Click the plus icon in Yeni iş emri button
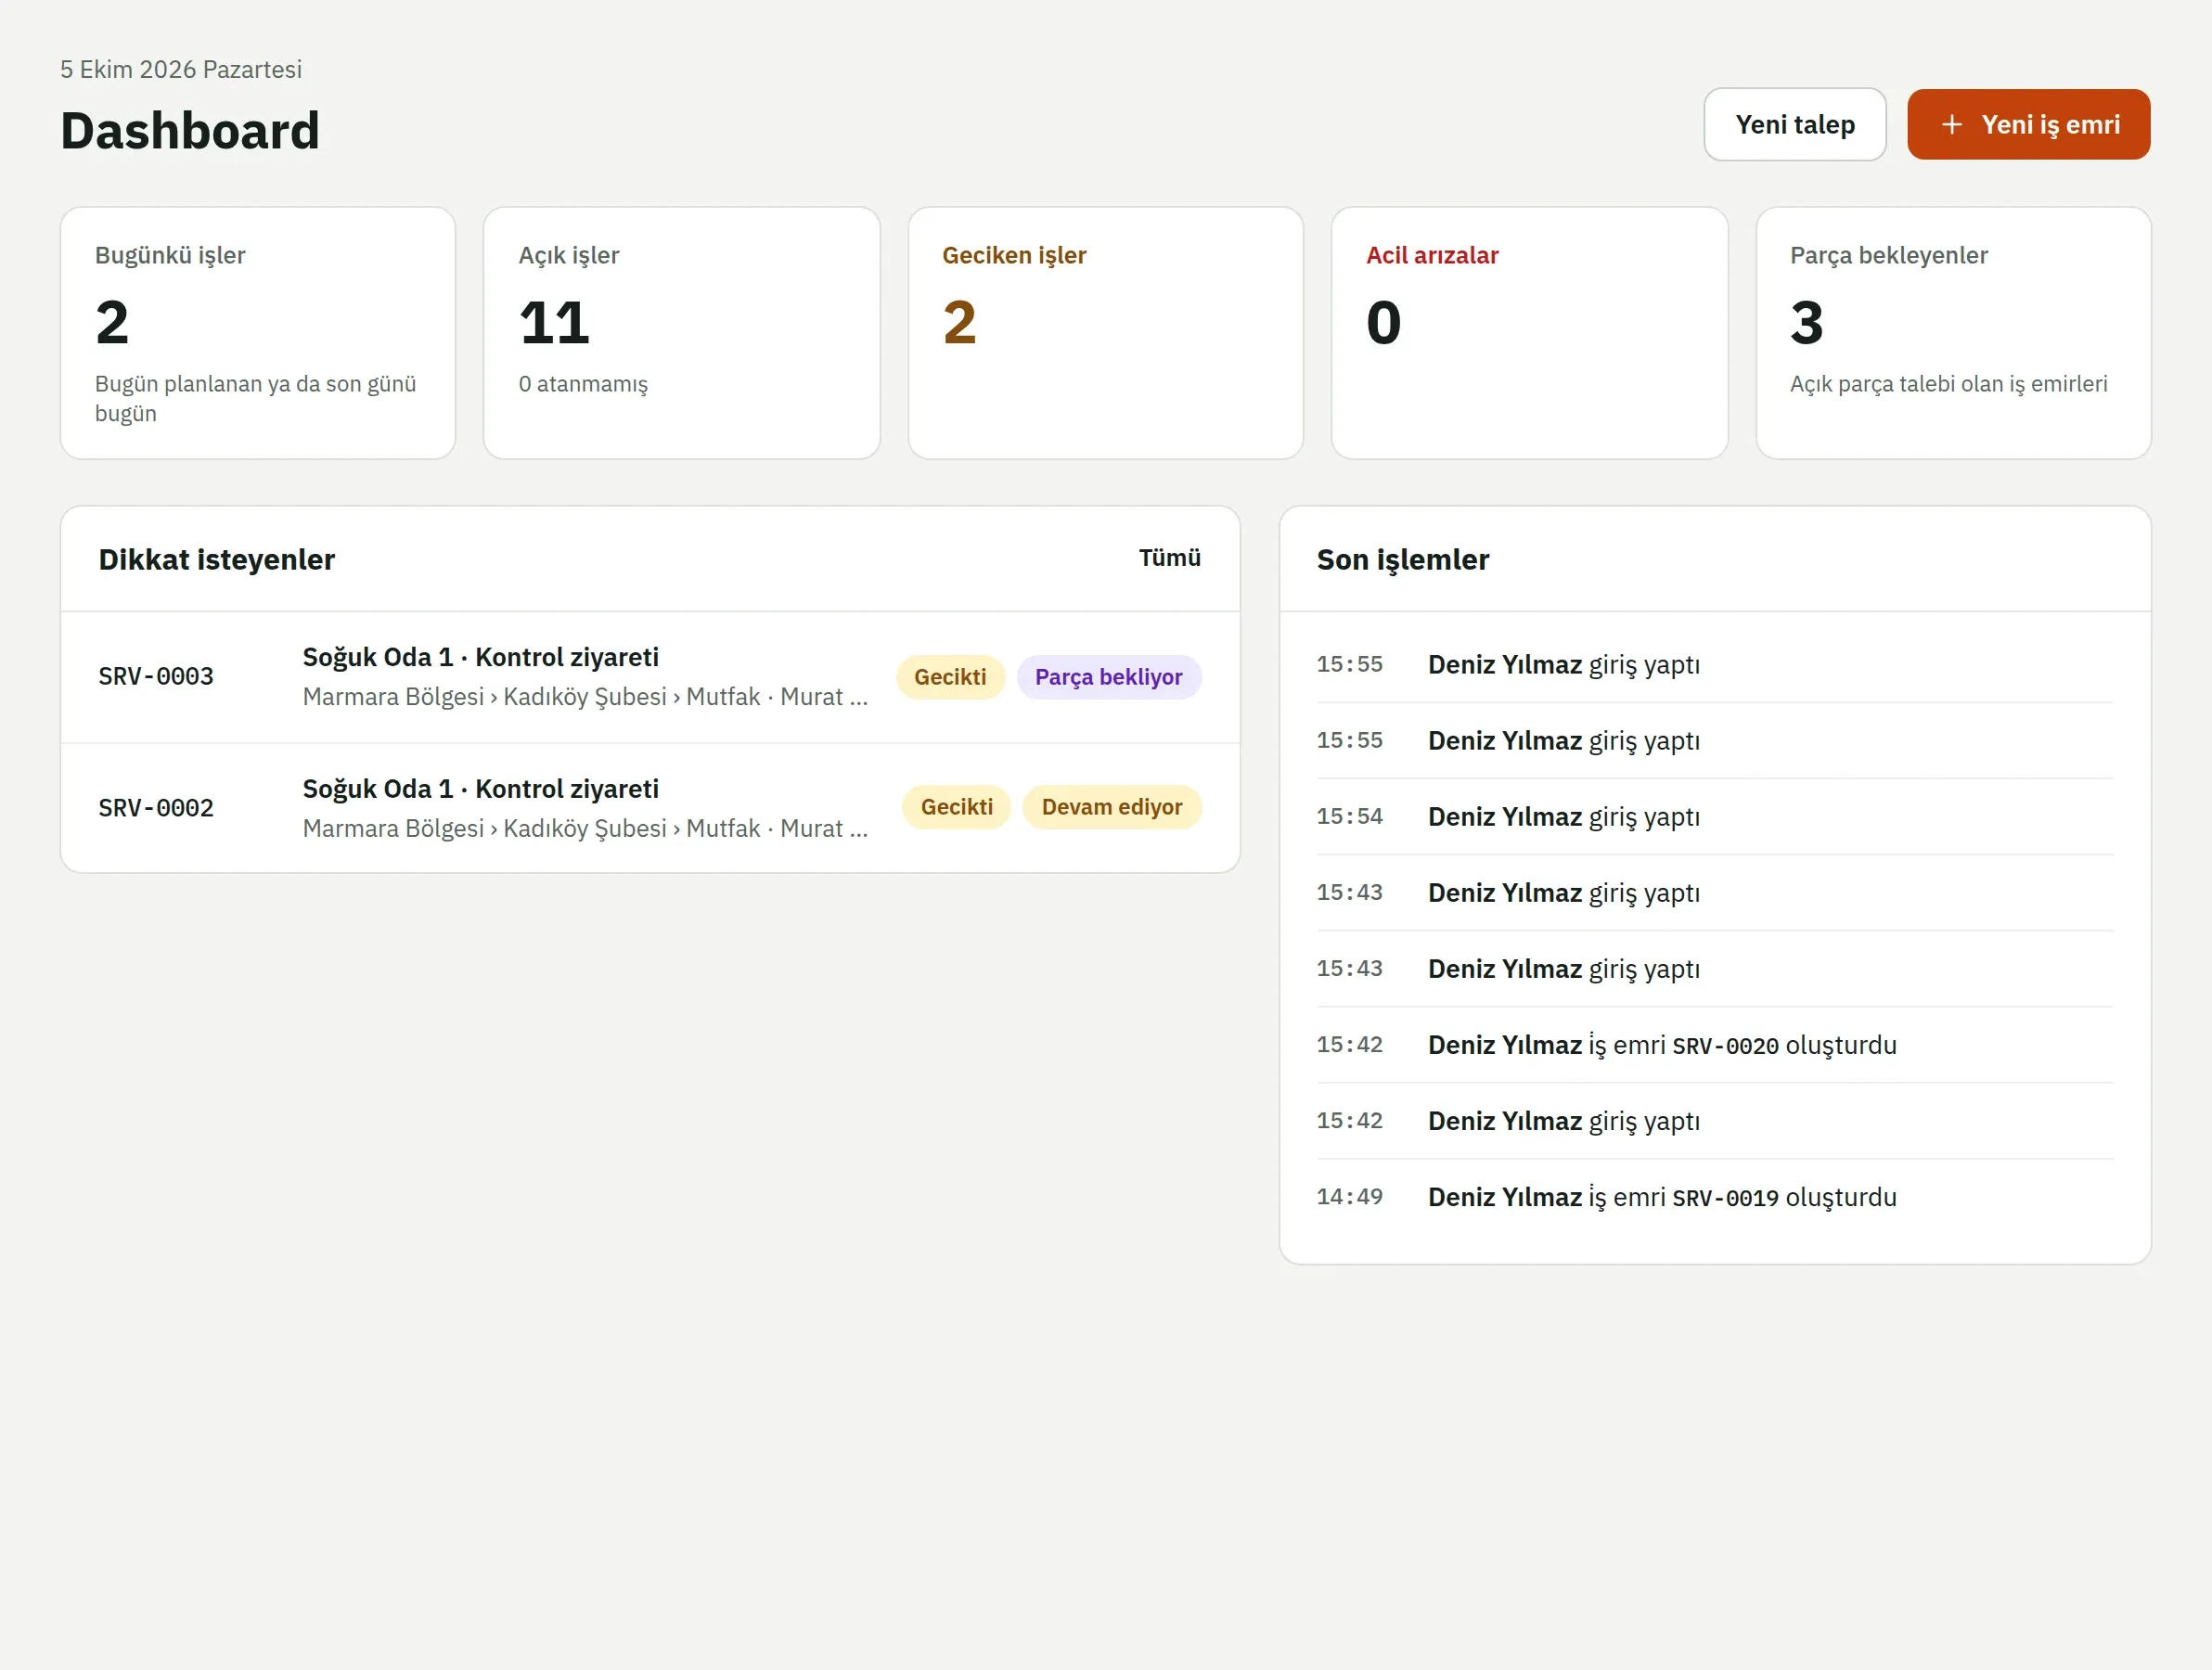 point(1951,125)
